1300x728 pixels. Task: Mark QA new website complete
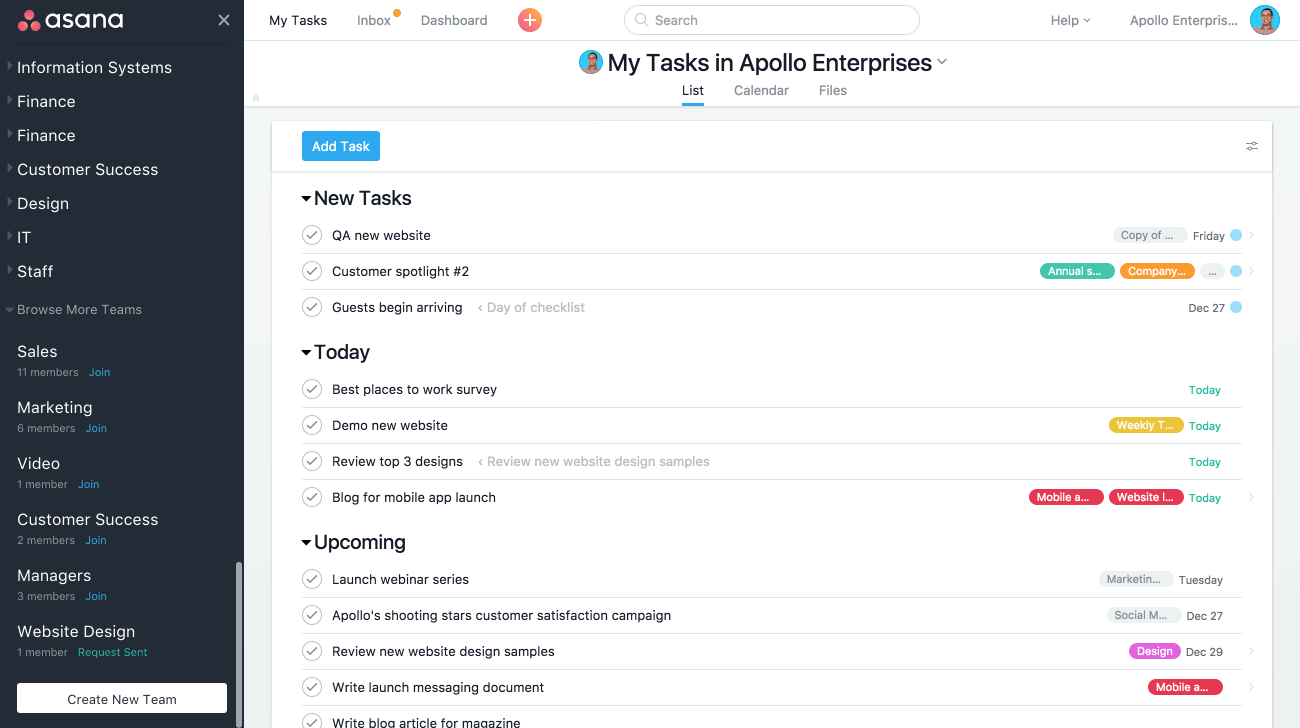312,235
